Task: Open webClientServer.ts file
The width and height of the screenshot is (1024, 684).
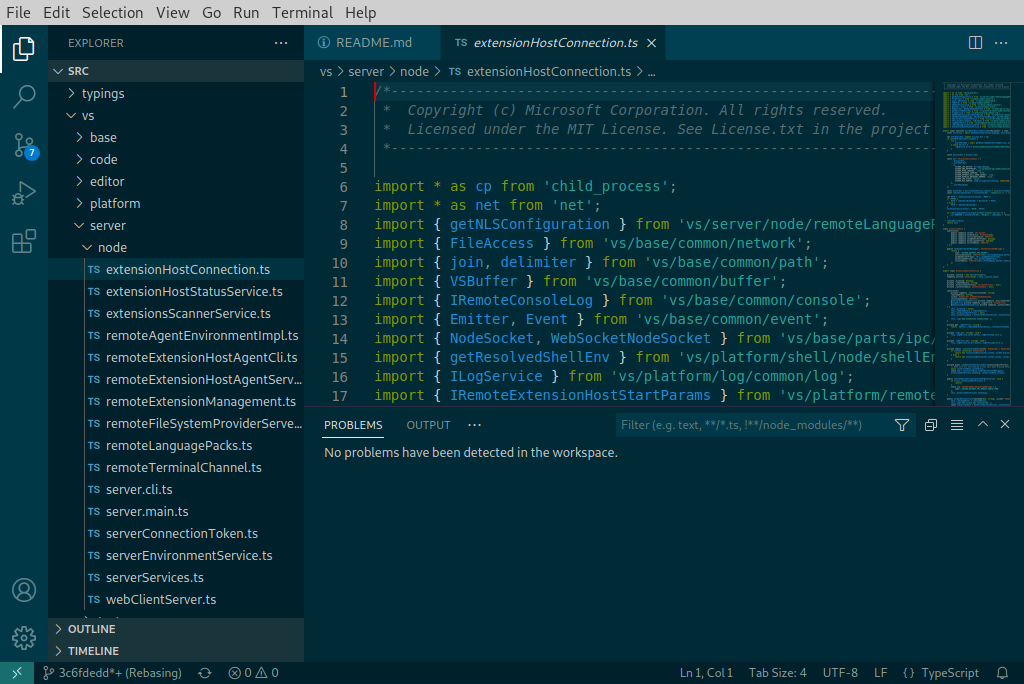Action: pyautogui.click(x=176, y=600)
